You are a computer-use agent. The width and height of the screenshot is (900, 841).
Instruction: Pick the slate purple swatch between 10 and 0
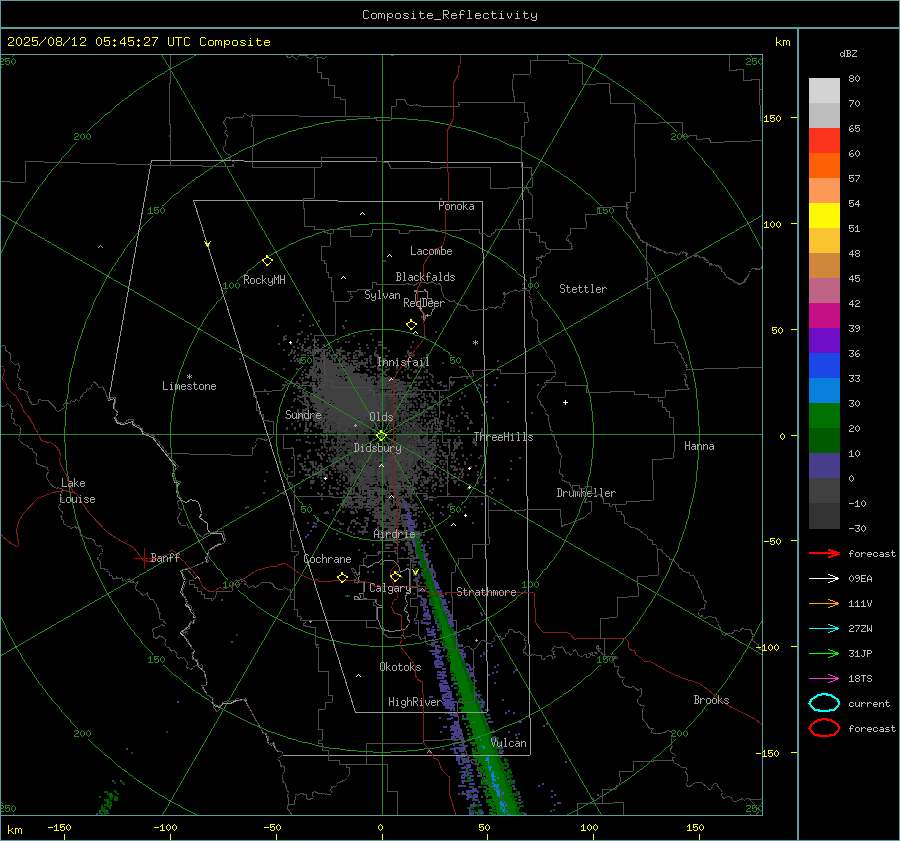pos(824,466)
